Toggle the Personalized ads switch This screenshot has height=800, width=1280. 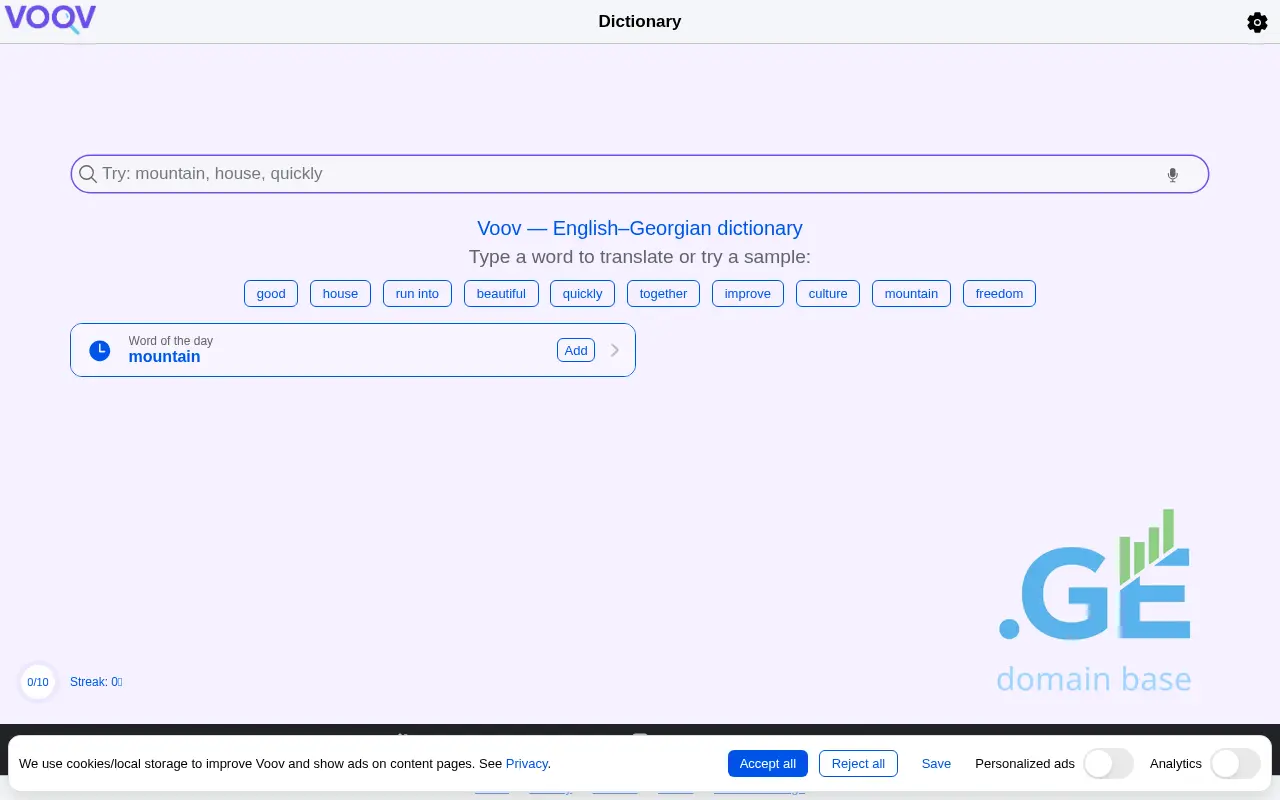(x=1108, y=764)
